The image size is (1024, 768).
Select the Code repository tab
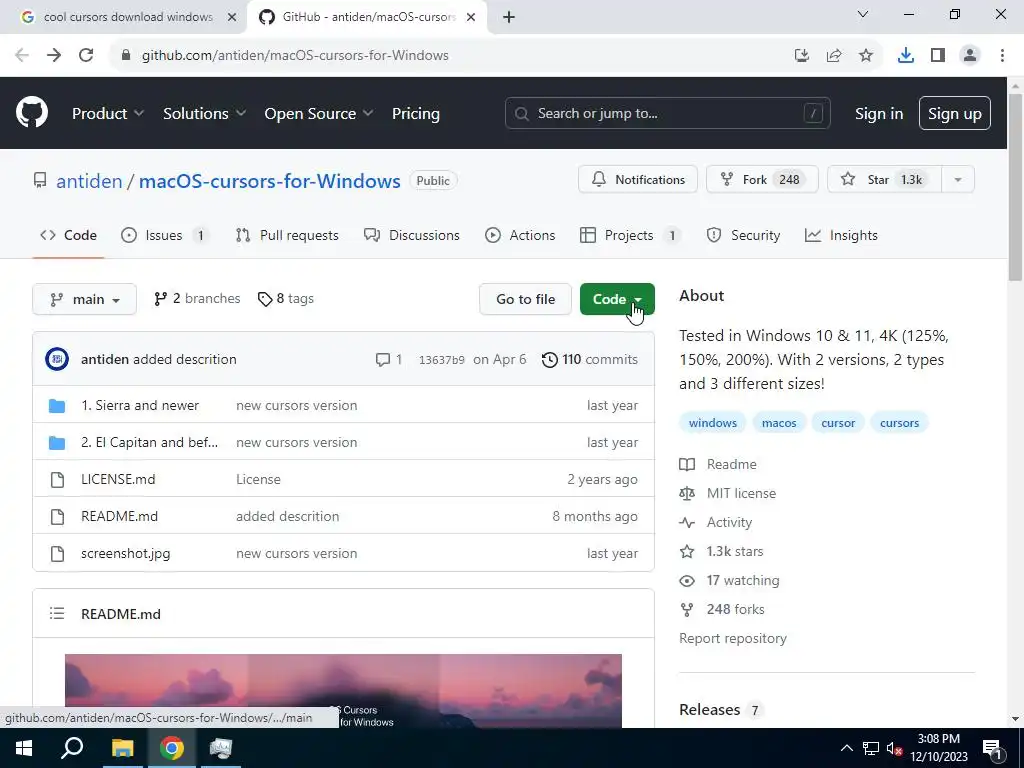pos(69,235)
